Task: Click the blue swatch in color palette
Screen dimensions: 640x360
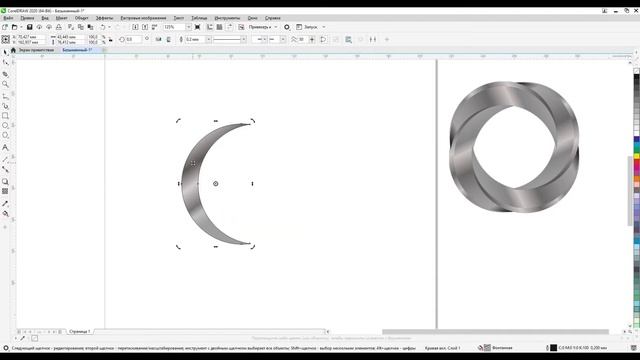Action: point(637,140)
